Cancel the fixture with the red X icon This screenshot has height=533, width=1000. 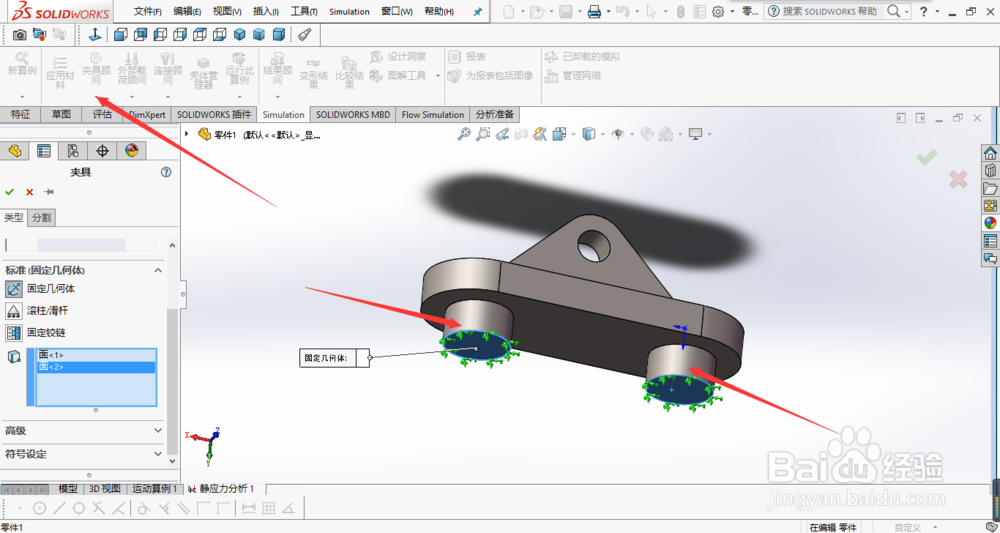click(x=29, y=192)
